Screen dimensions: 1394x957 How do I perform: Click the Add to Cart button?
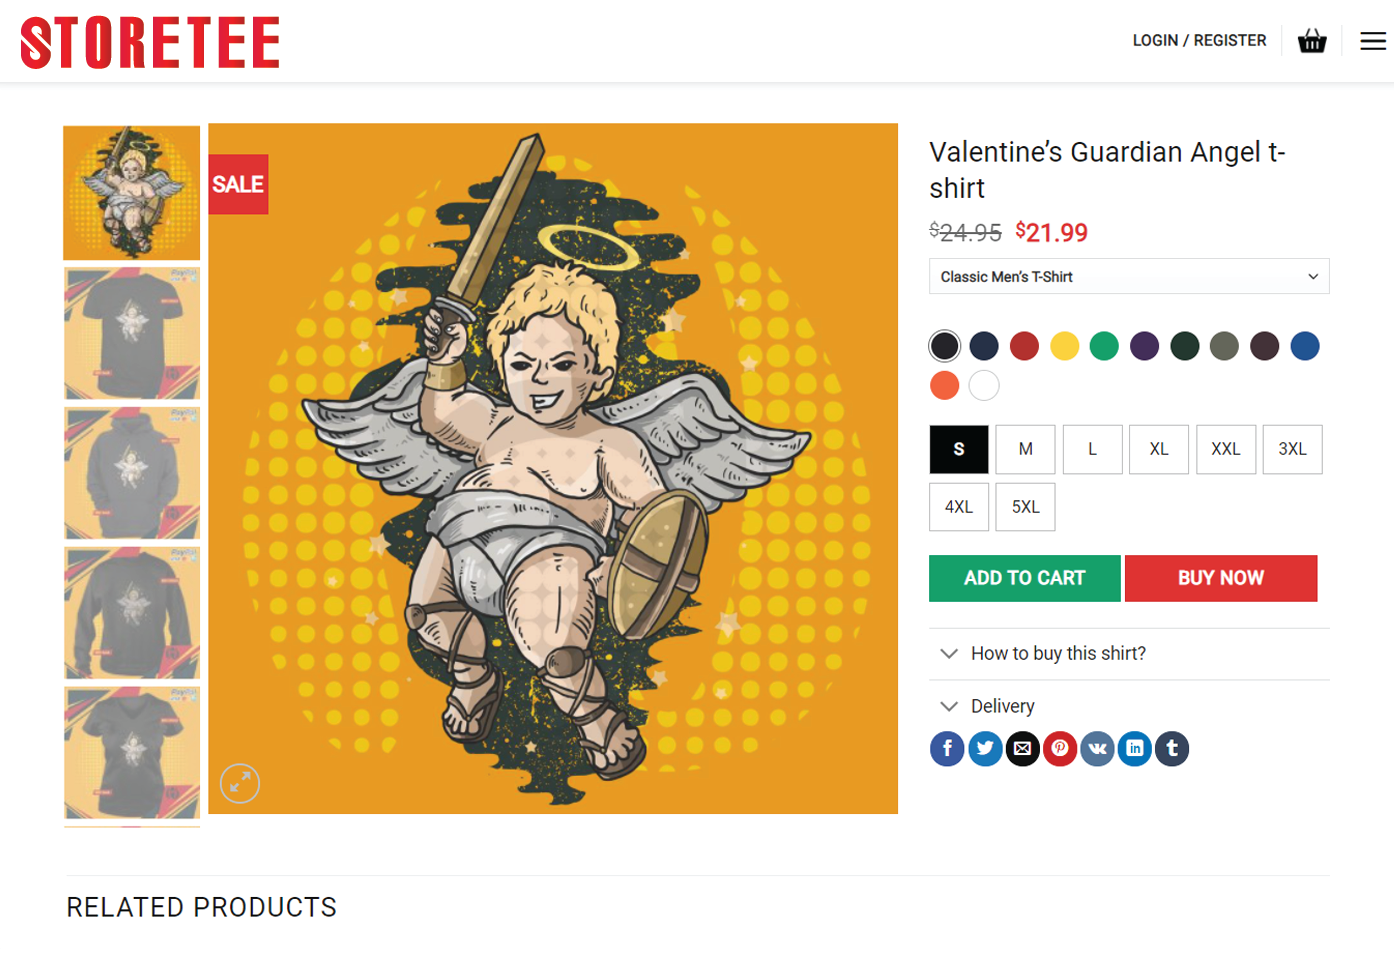point(1025,578)
